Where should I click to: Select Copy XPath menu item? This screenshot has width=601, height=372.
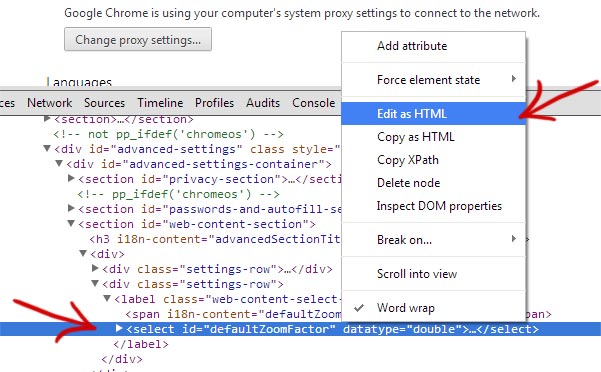tap(433, 160)
